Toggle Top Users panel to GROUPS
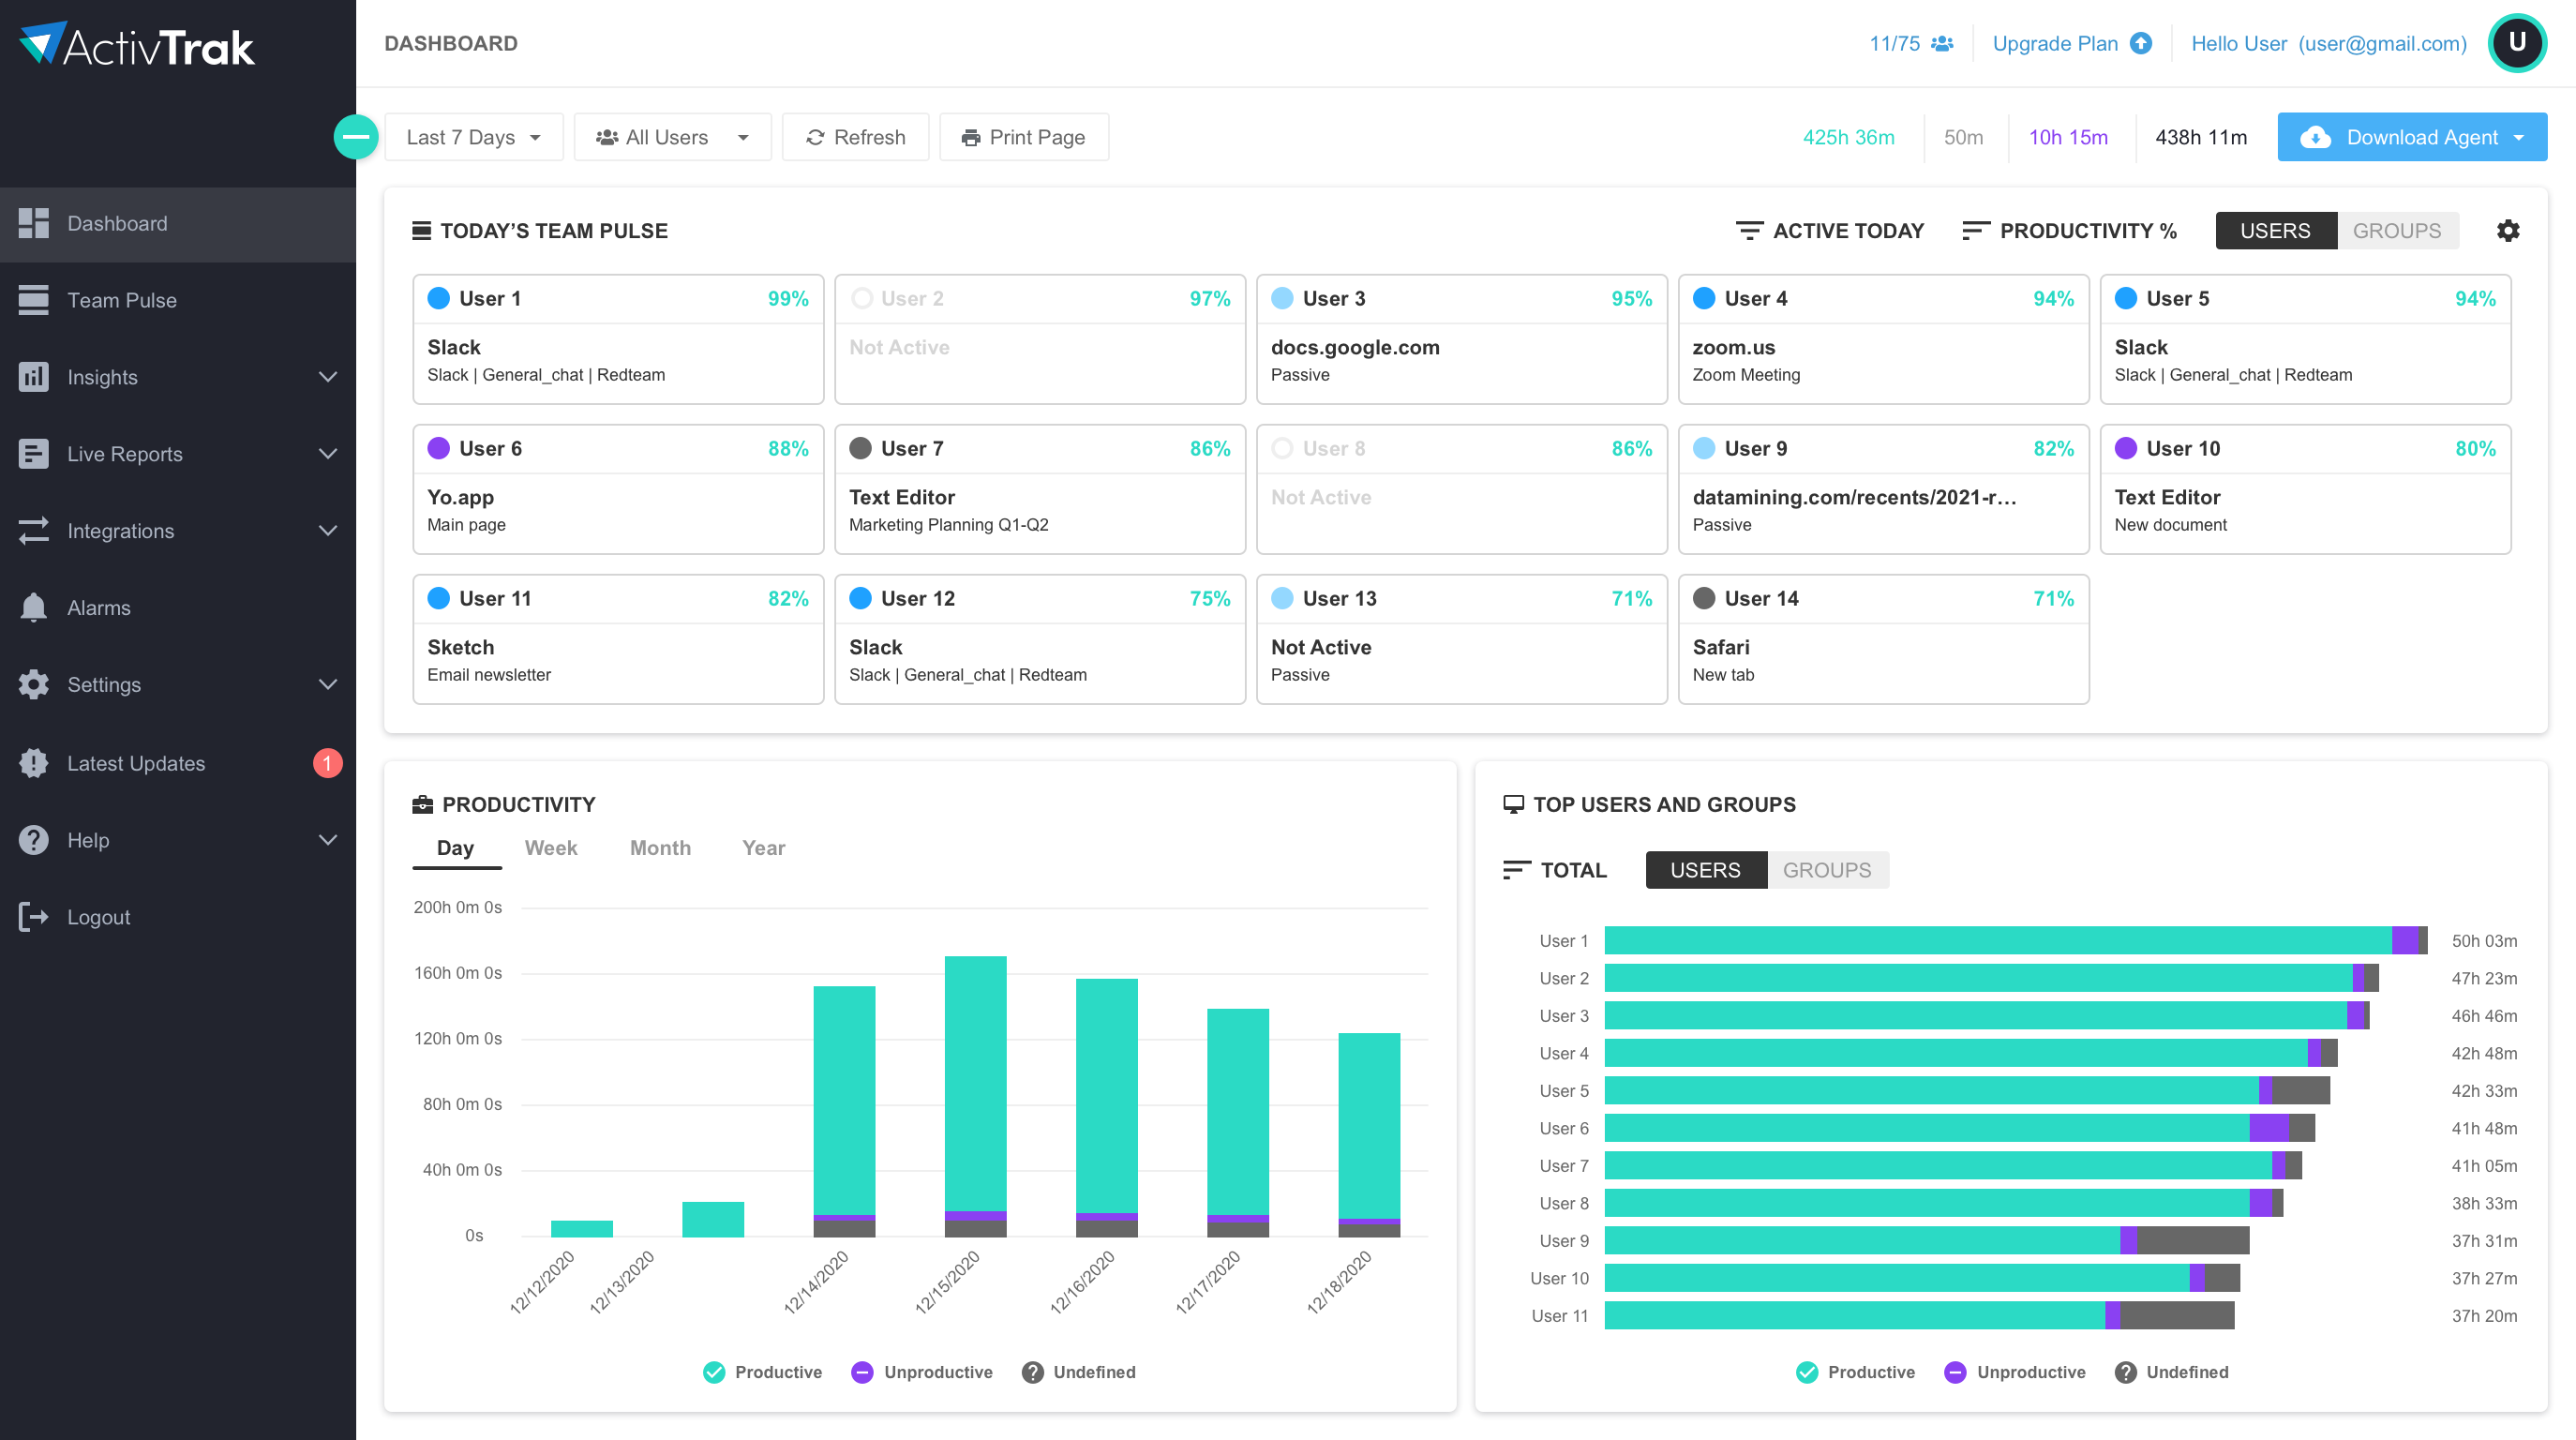 coord(1827,869)
